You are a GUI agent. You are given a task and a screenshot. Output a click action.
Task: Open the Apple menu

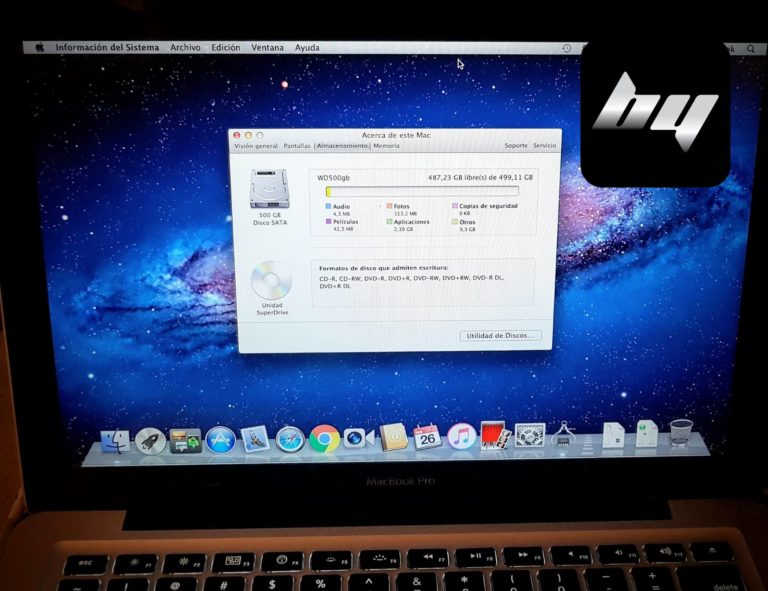pos(40,47)
